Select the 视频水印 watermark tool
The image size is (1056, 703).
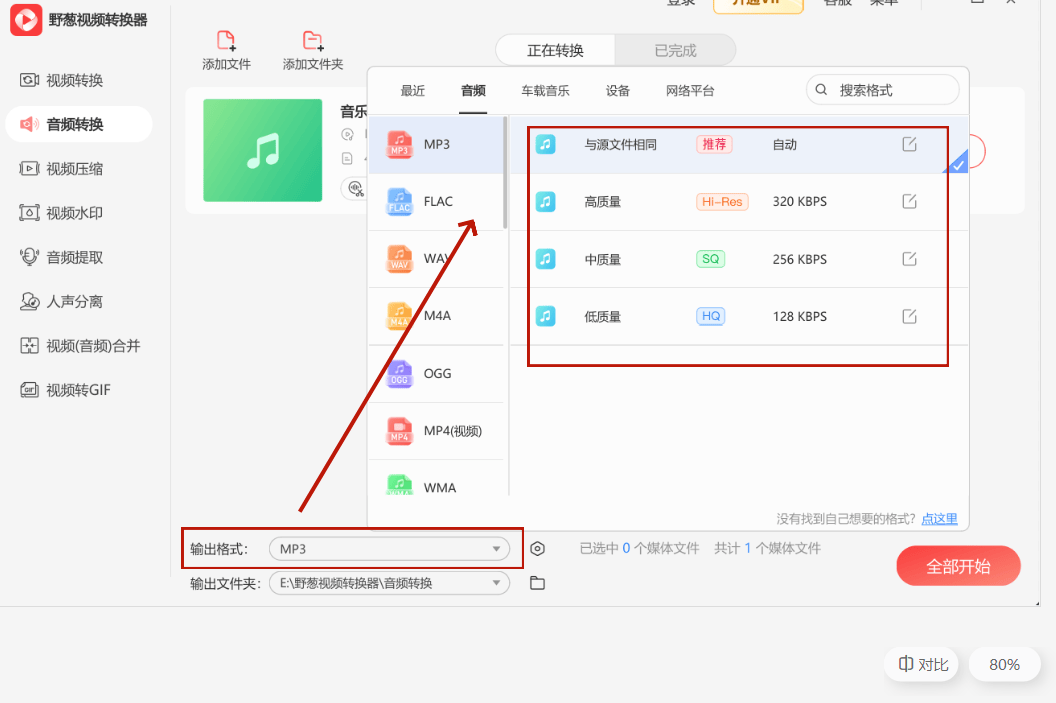coord(66,212)
